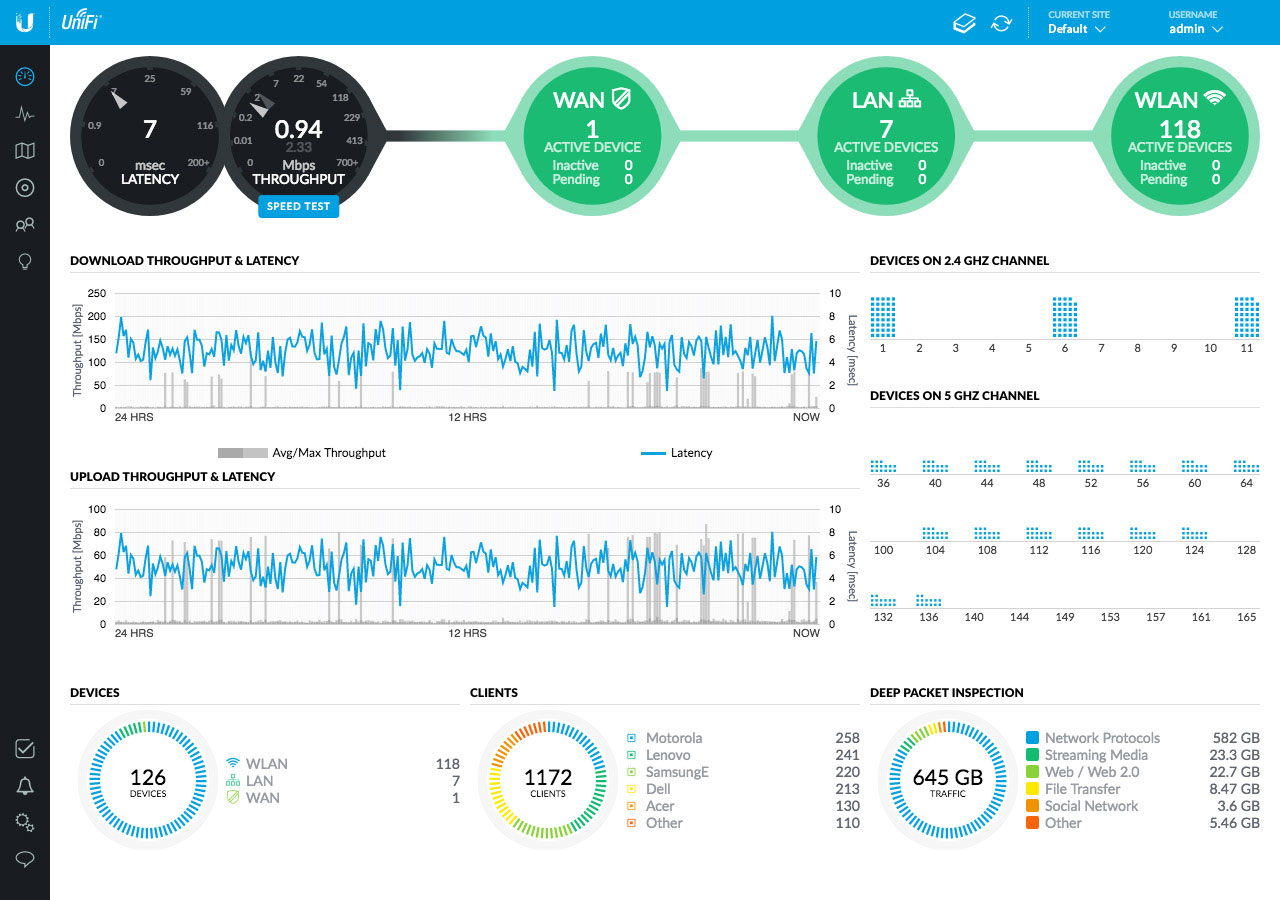Click the 2.4 GHz channel 11 device cluster
Screen dimensions: 1280x900
click(1246, 317)
